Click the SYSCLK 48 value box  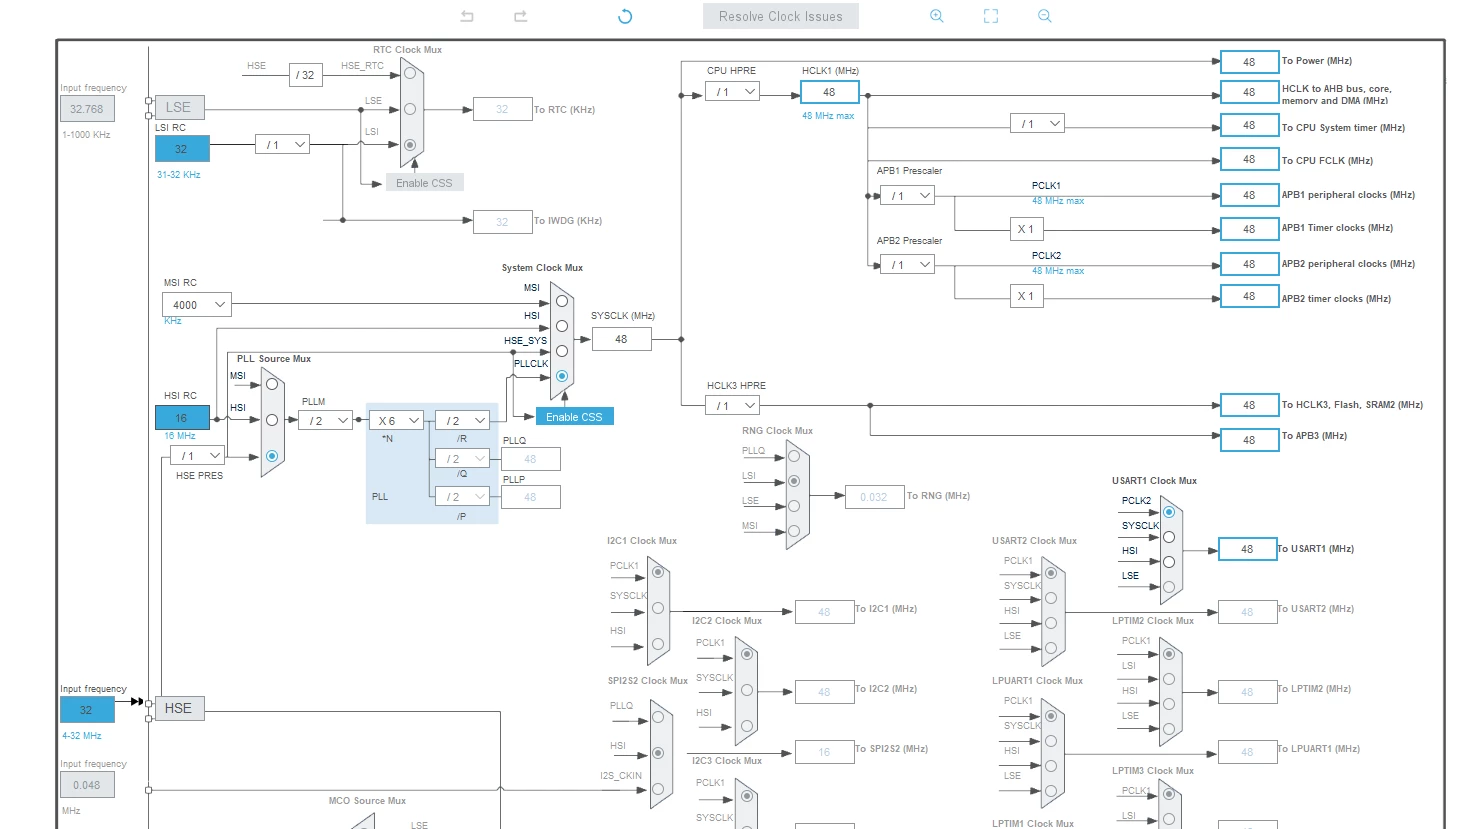tap(621, 339)
